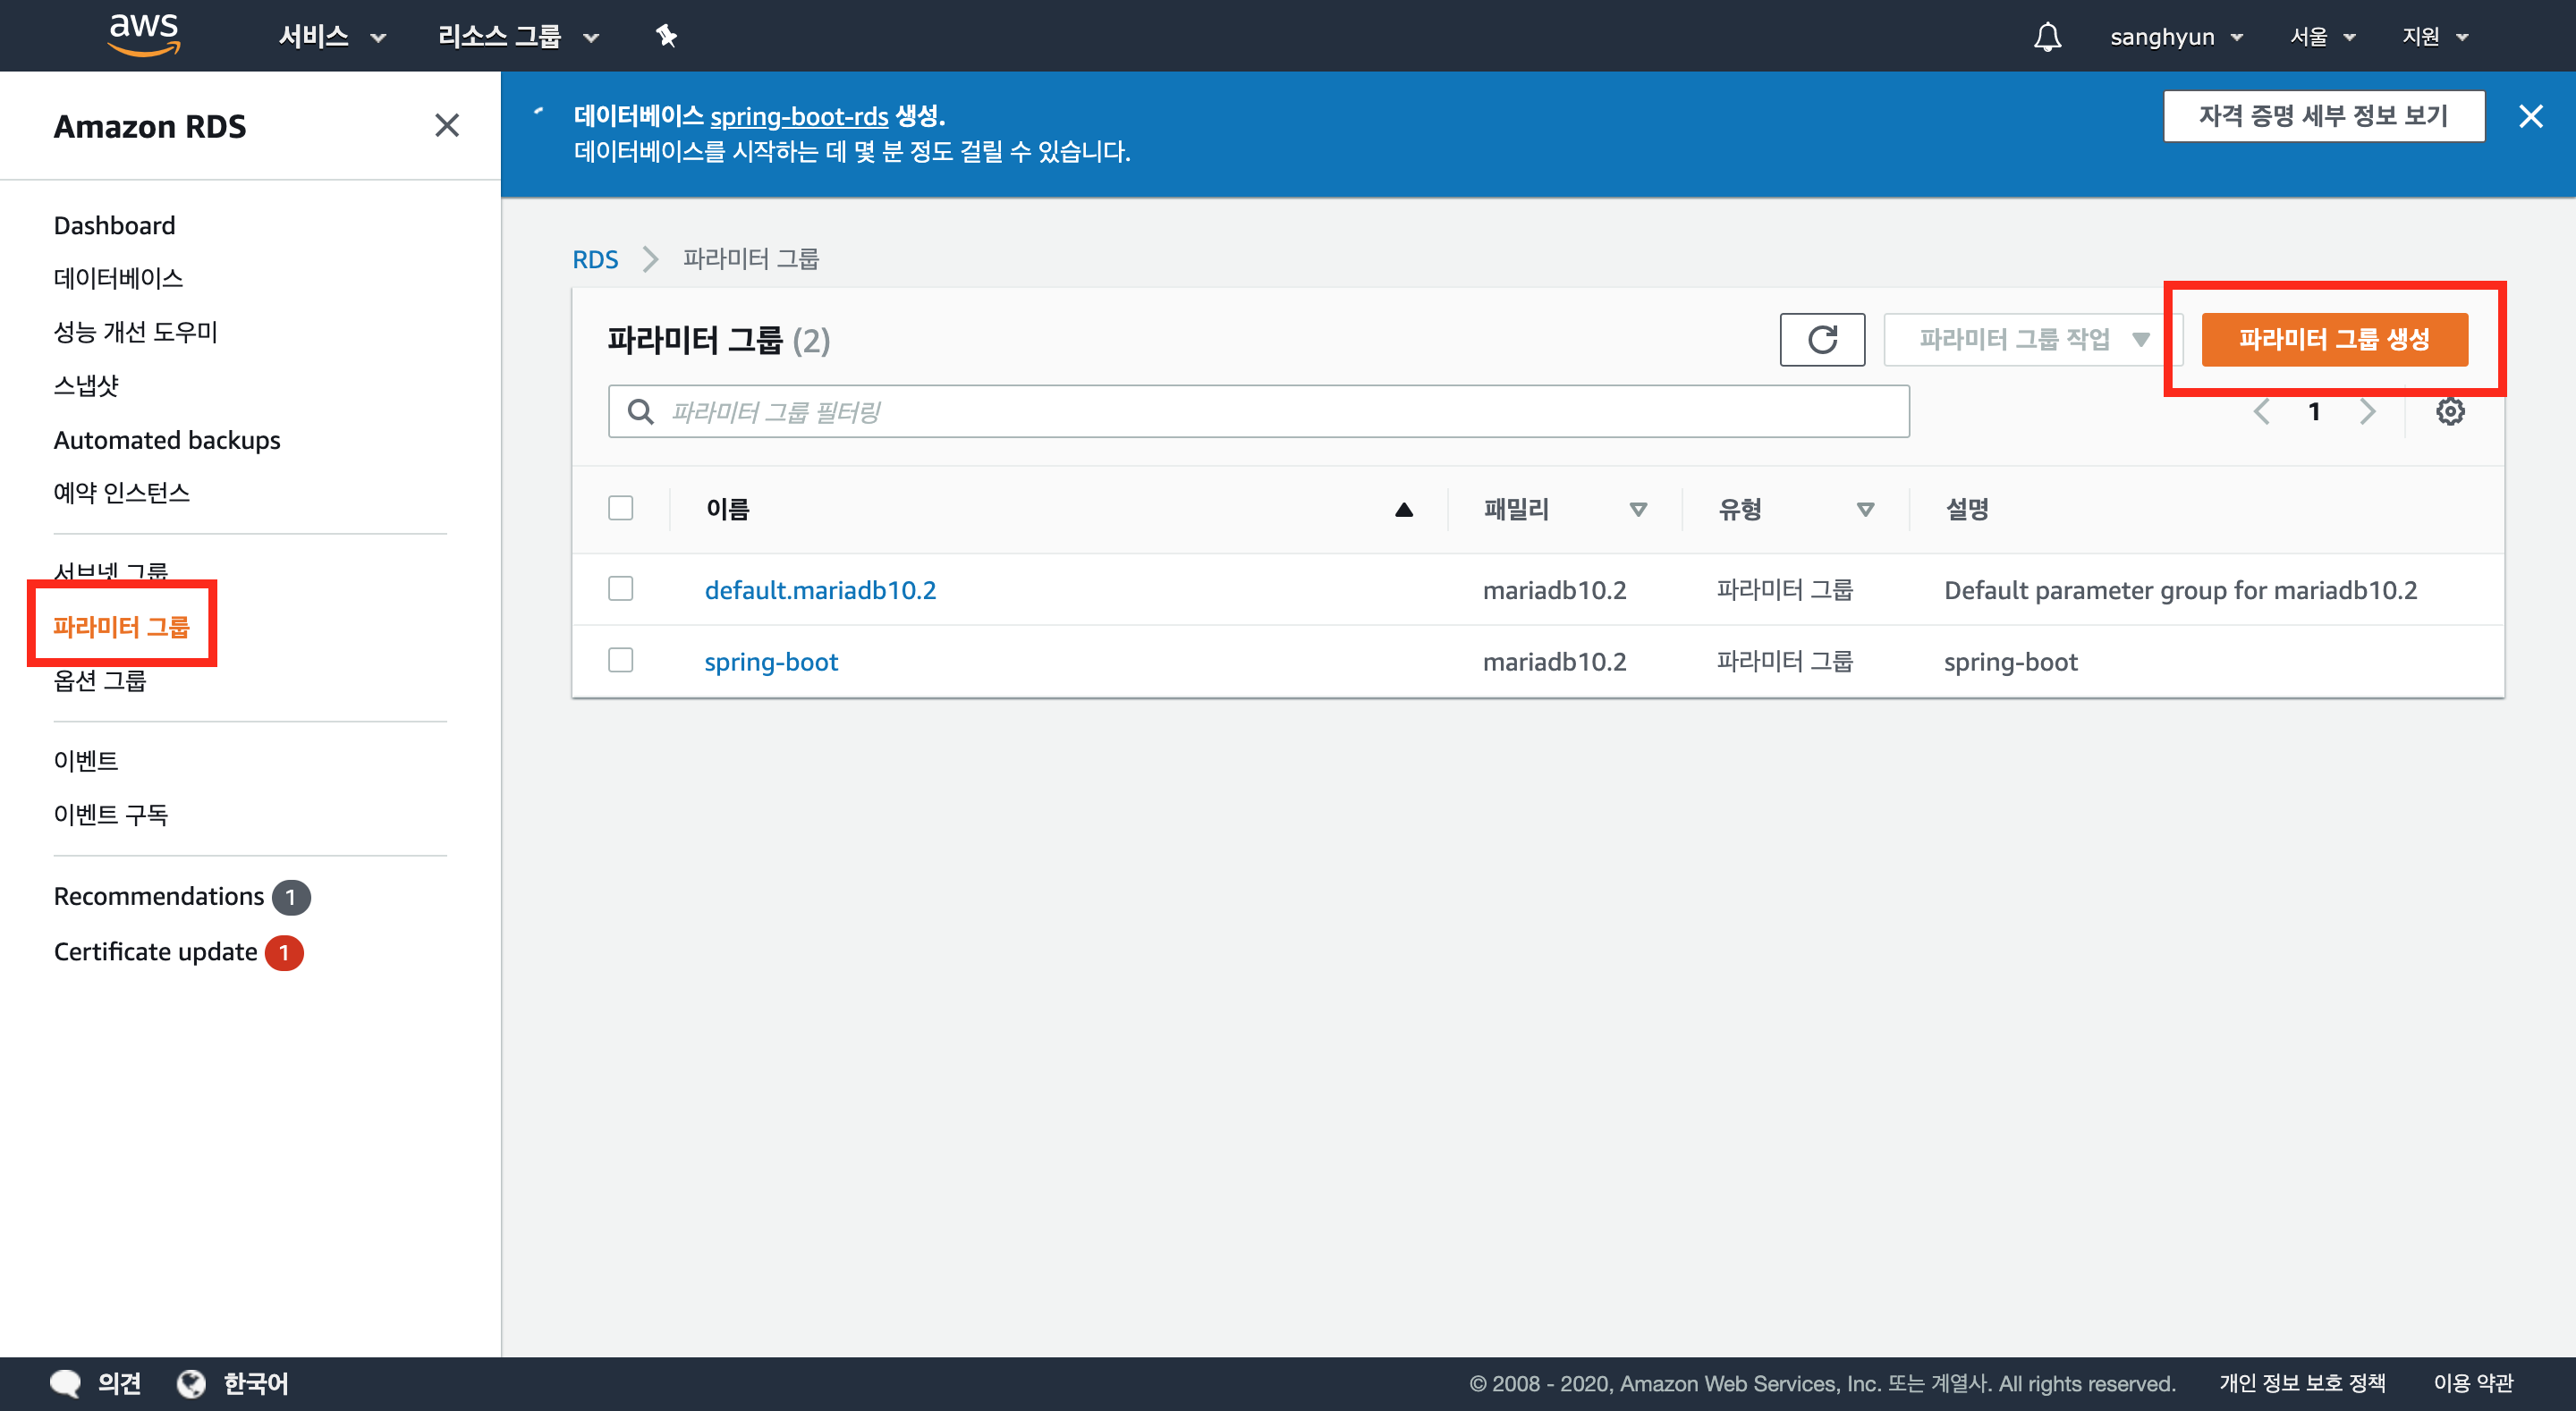The width and height of the screenshot is (2576, 1411).
Task: Click the 의견 feedback speech bubble icon
Action: (66, 1383)
